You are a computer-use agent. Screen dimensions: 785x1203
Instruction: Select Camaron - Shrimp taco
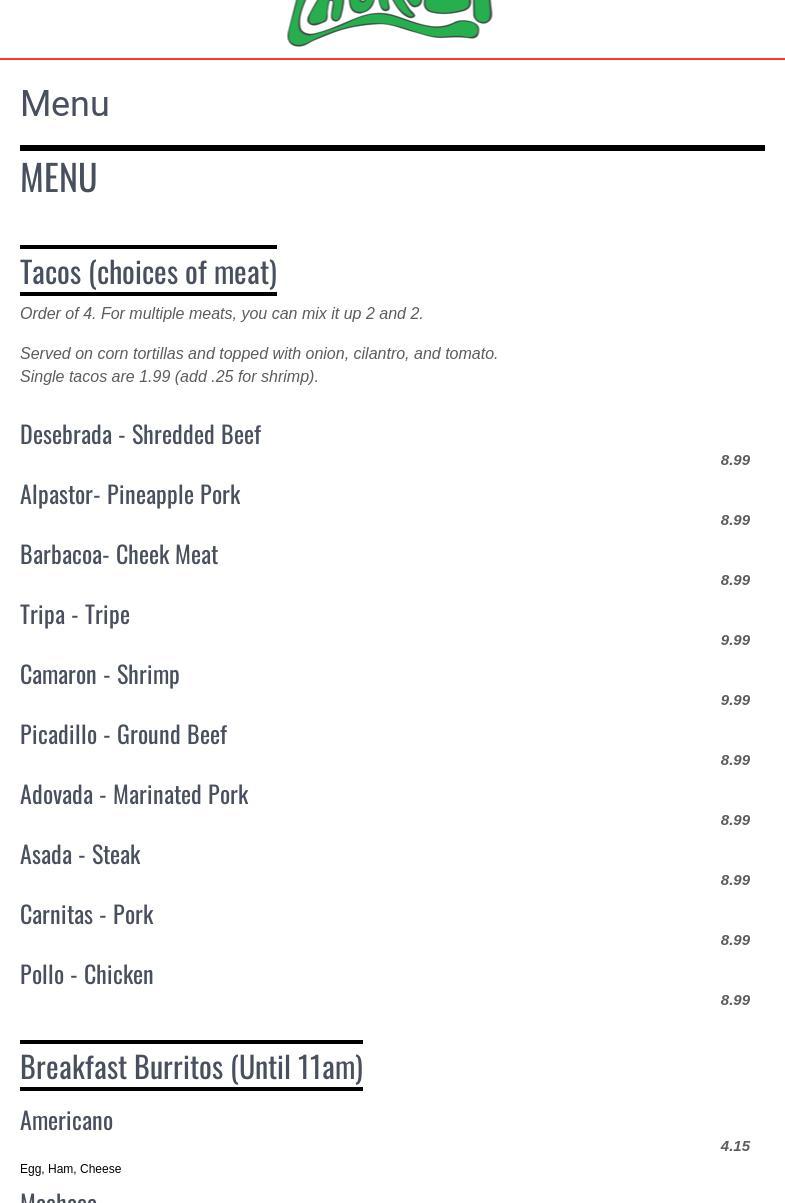[100, 674]
